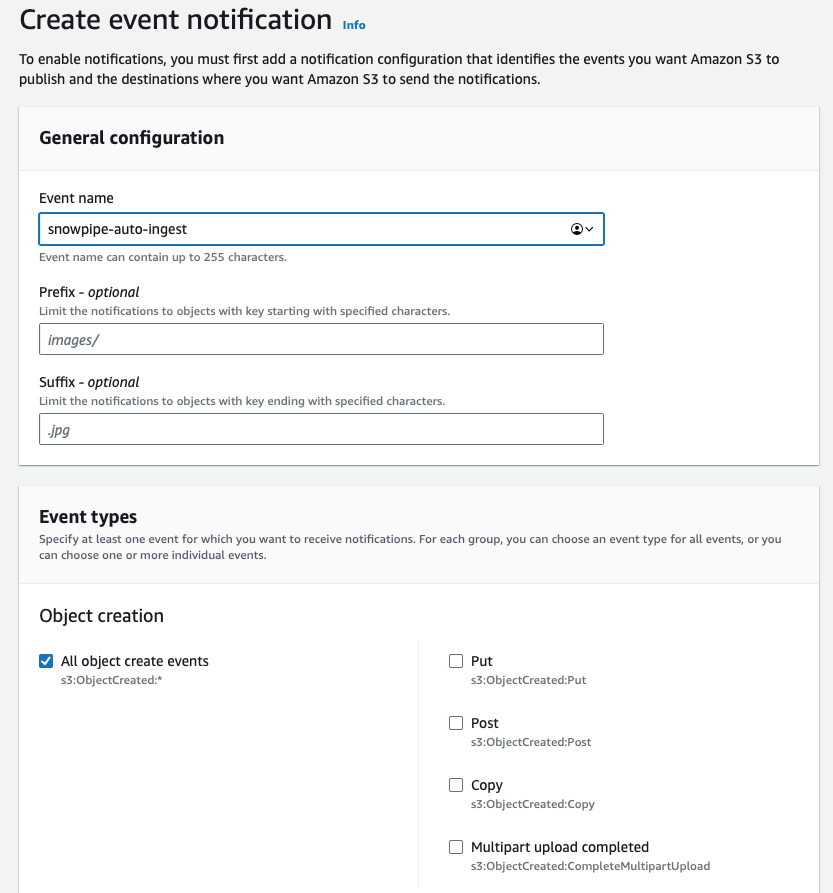Viewport: 833px width, 893px height.
Task: Click the Suffix - optional label
Action: pyautogui.click(x=89, y=382)
